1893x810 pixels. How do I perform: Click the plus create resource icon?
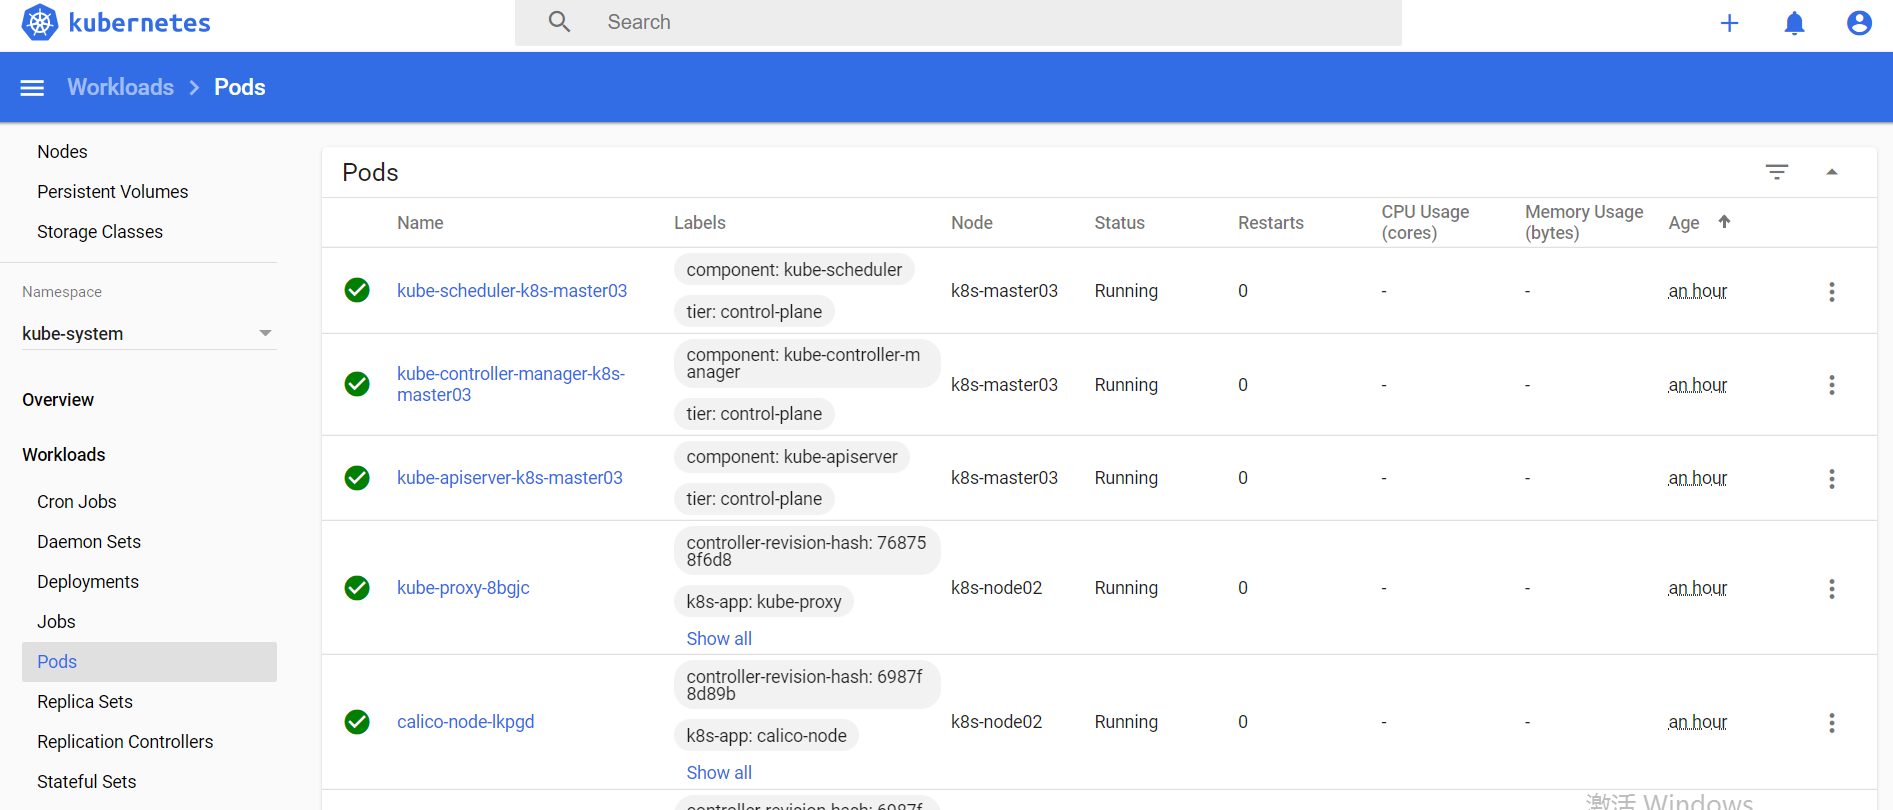pyautogui.click(x=1729, y=23)
